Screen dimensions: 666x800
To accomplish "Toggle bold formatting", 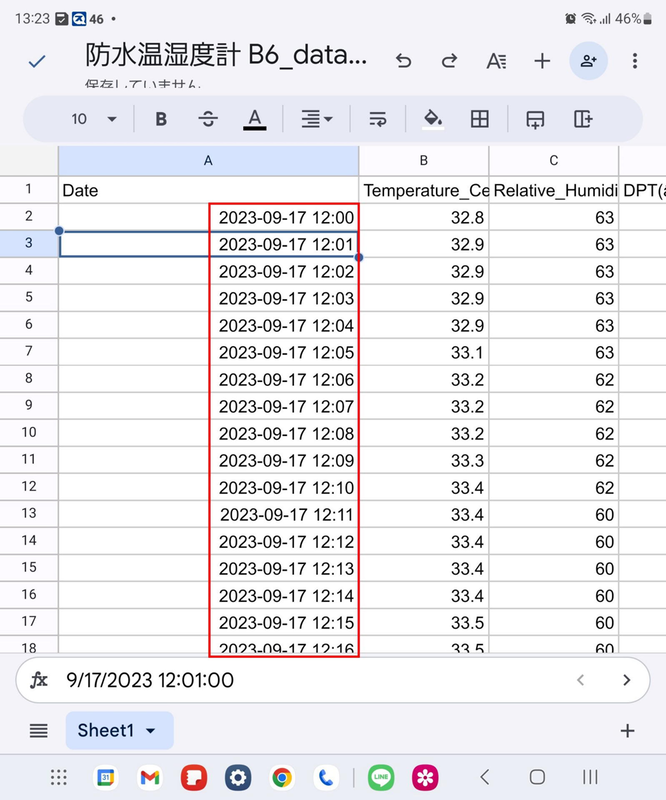I will (161, 119).
